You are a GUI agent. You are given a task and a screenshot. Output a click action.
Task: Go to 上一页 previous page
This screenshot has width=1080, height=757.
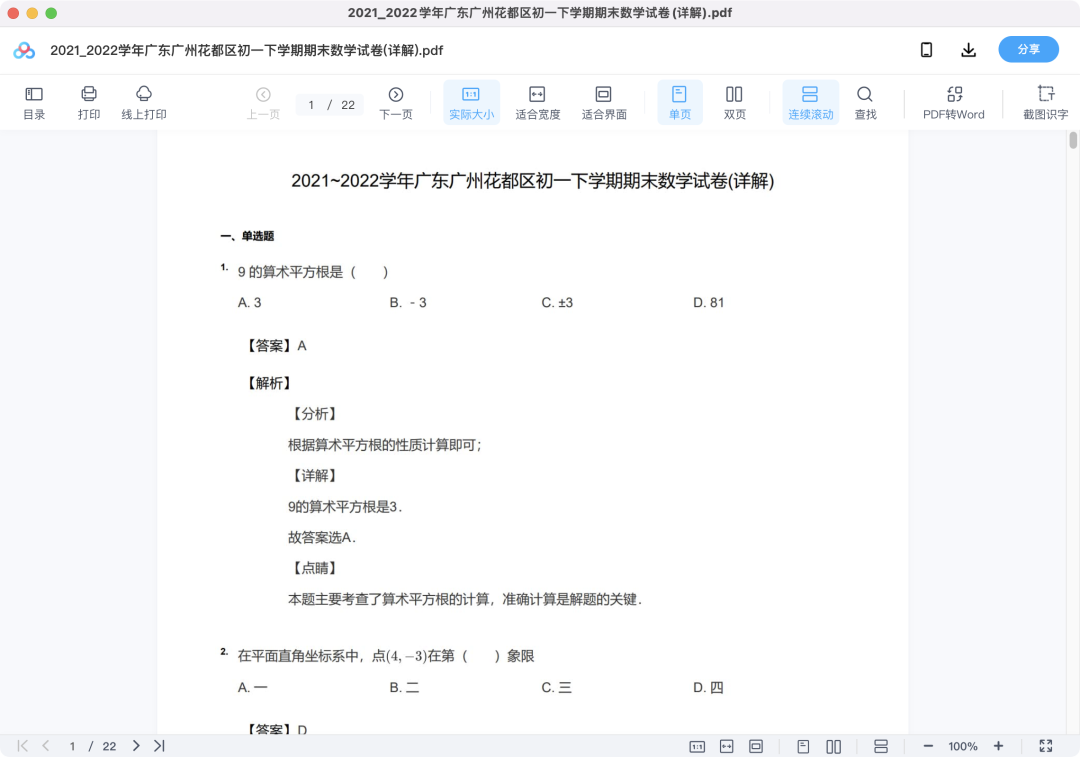[x=263, y=103]
